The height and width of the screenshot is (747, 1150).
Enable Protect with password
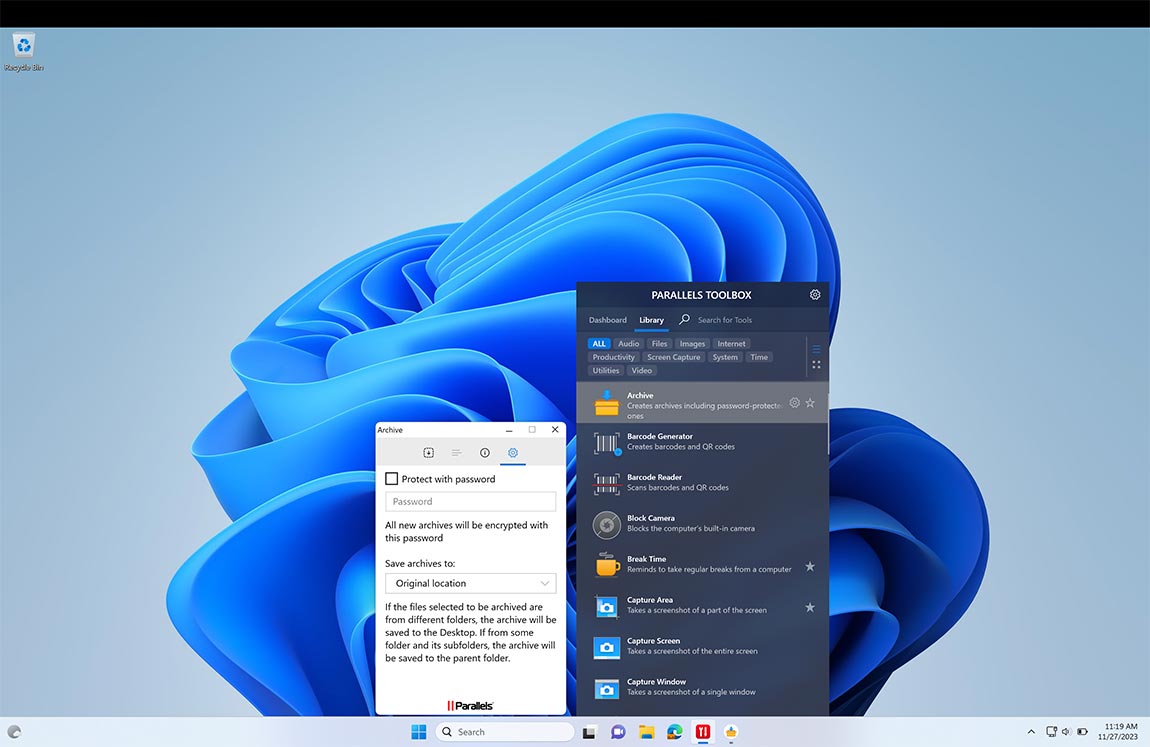click(x=391, y=478)
